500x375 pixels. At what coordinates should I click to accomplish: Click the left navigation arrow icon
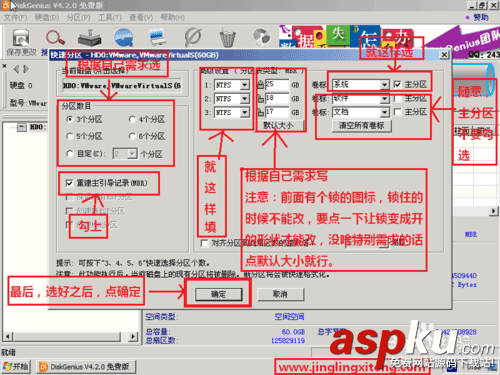click(16, 69)
